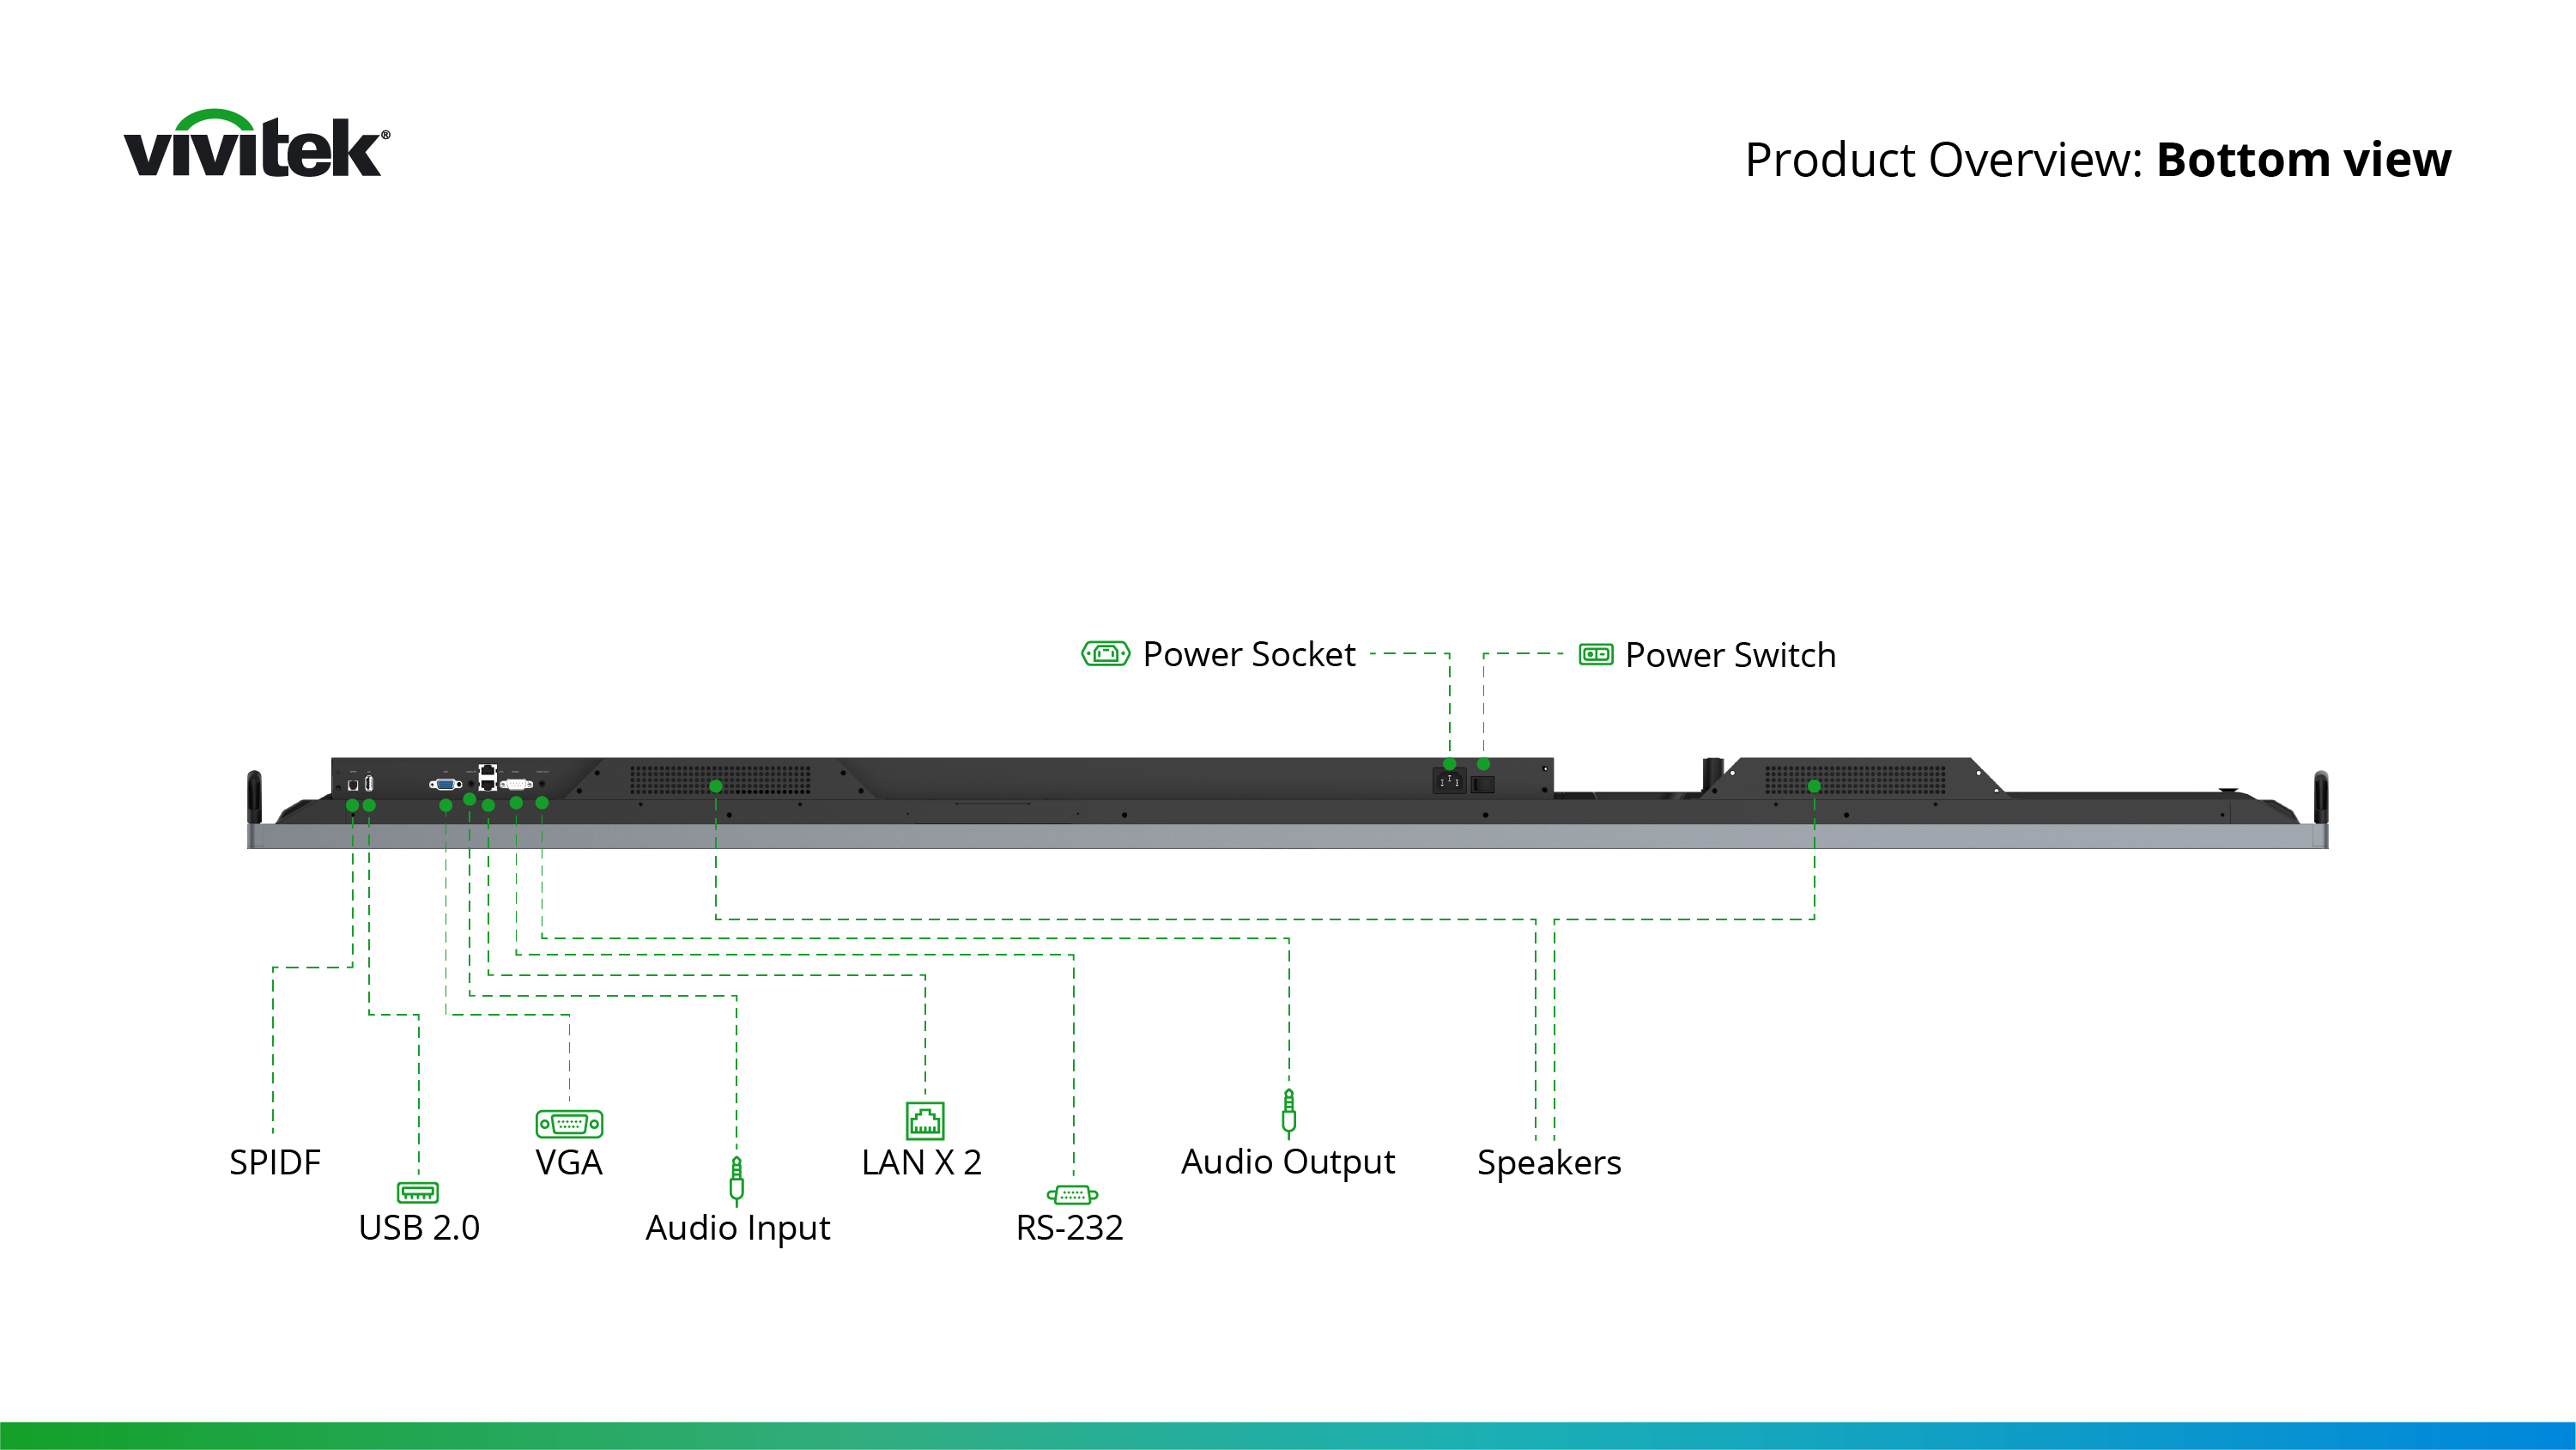Click the RS-232 serial connector icon
The image size is (2576, 1450).
(x=1072, y=1195)
